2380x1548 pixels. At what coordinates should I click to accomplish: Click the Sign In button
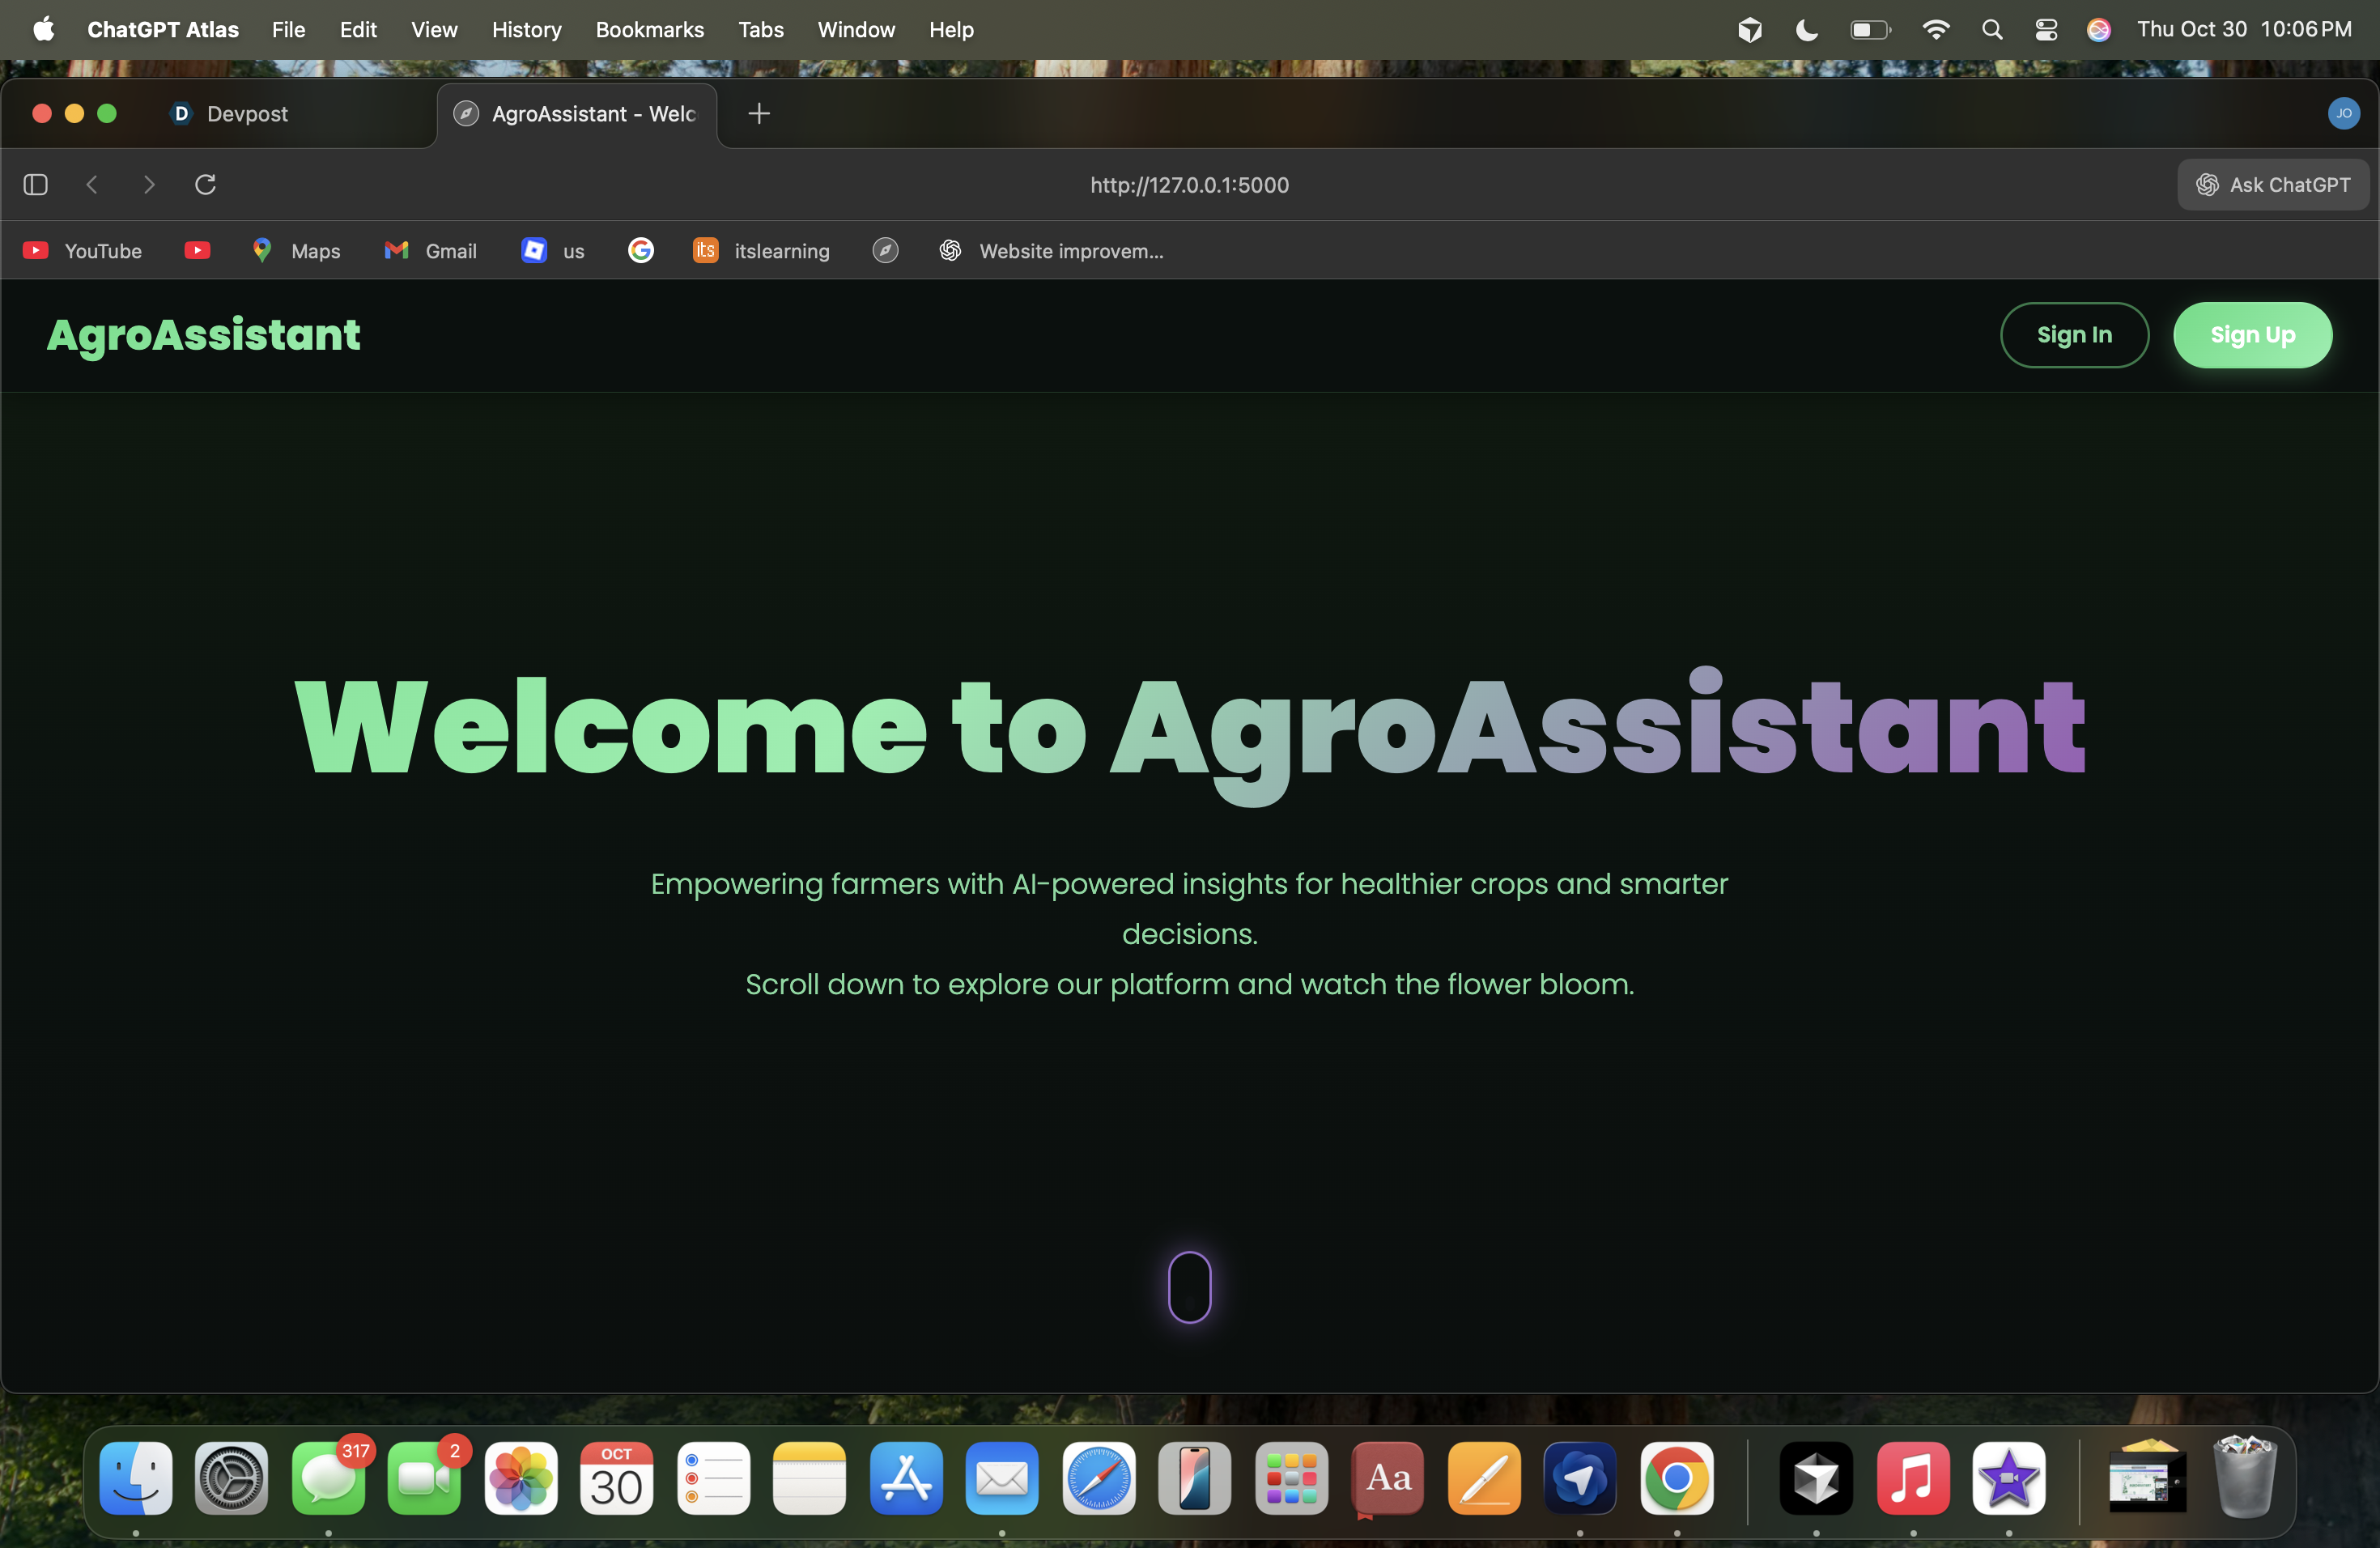coord(2074,335)
